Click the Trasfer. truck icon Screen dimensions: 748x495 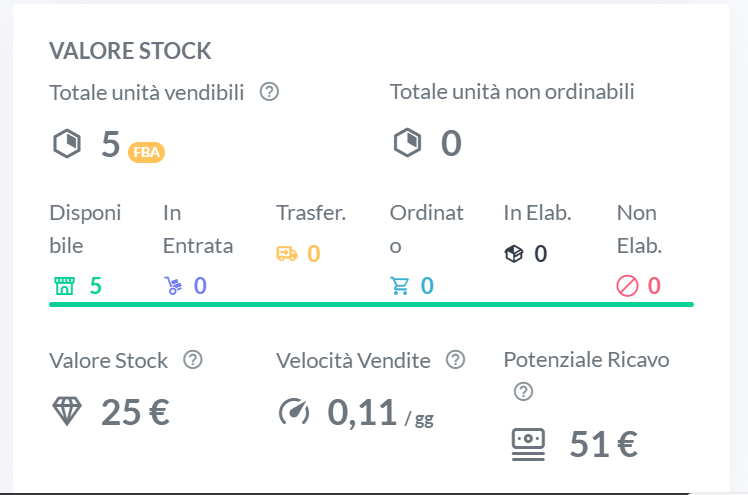tap(287, 254)
